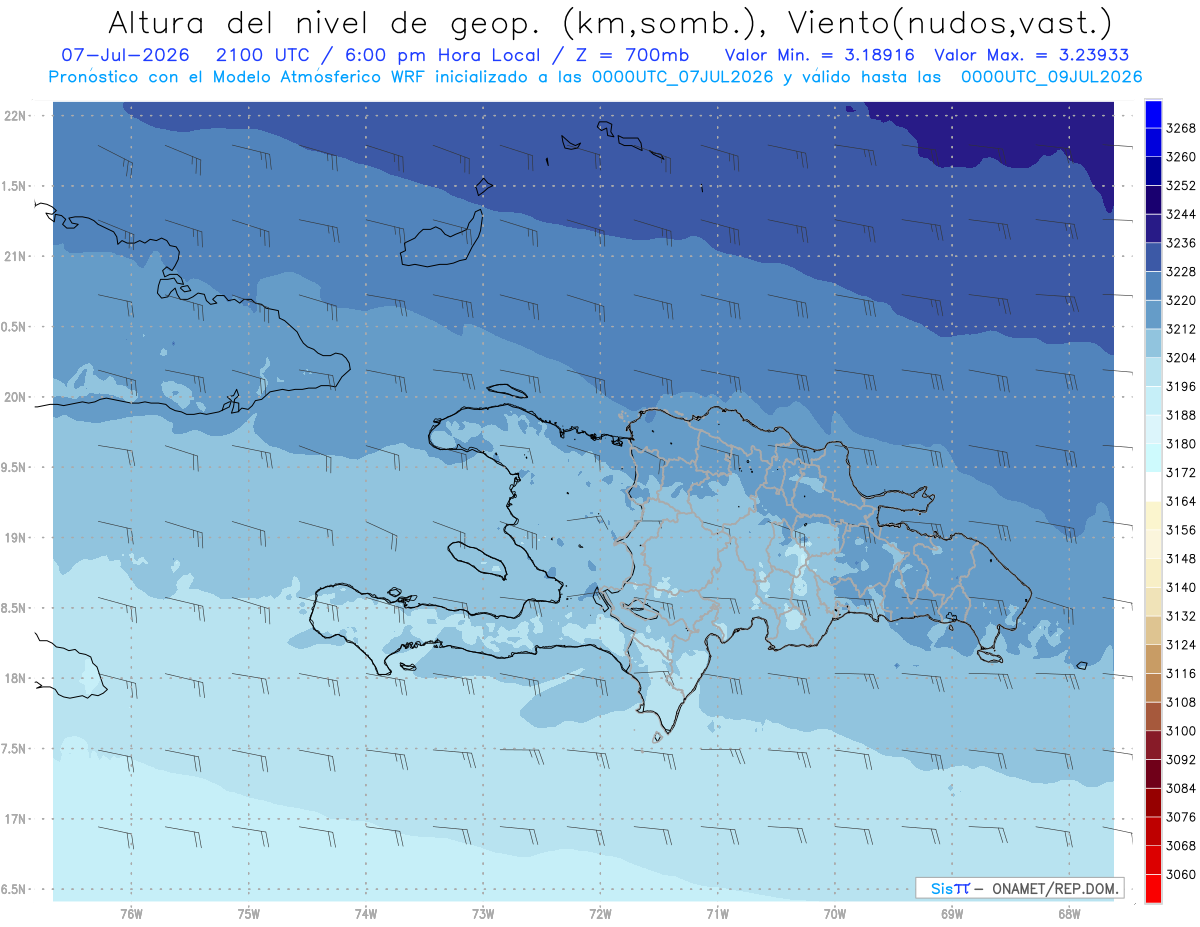The width and height of the screenshot is (1200, 927).
Task: Click the "71W" longitude label
Action: coord(718,913)
